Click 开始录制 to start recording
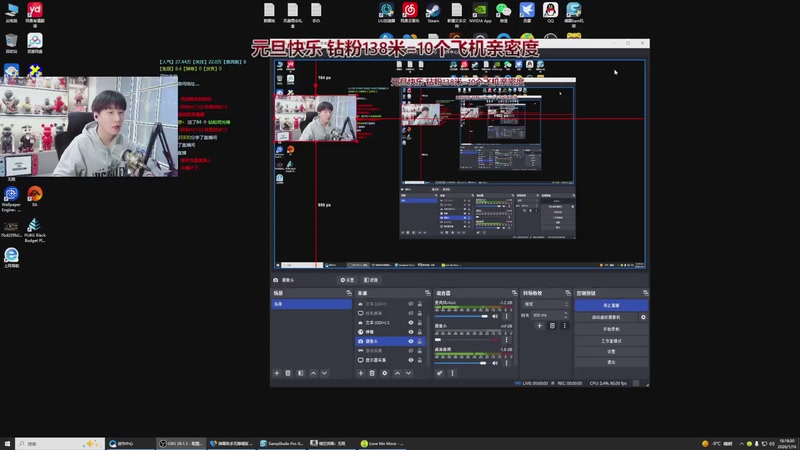Viewport: 800px width, 450px height. [610, 329]
